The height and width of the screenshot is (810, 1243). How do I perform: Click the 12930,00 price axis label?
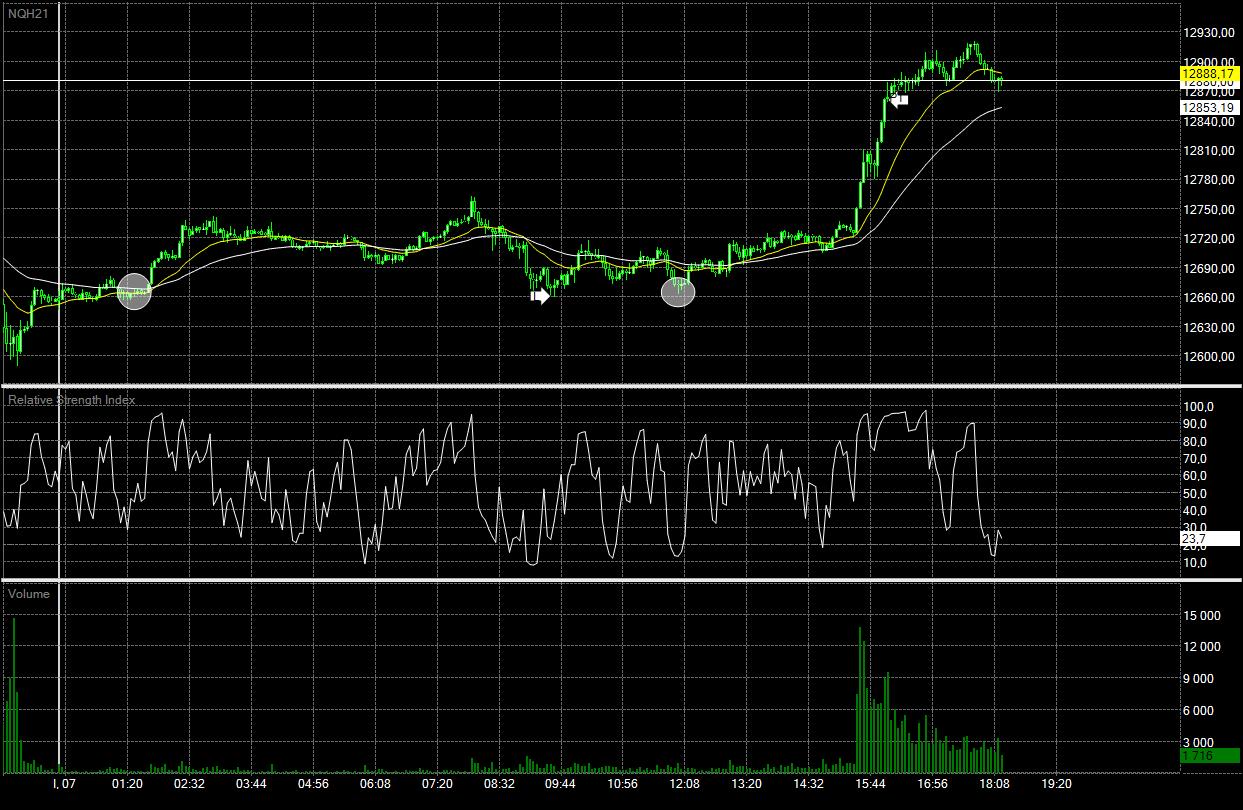[1208, 32]
